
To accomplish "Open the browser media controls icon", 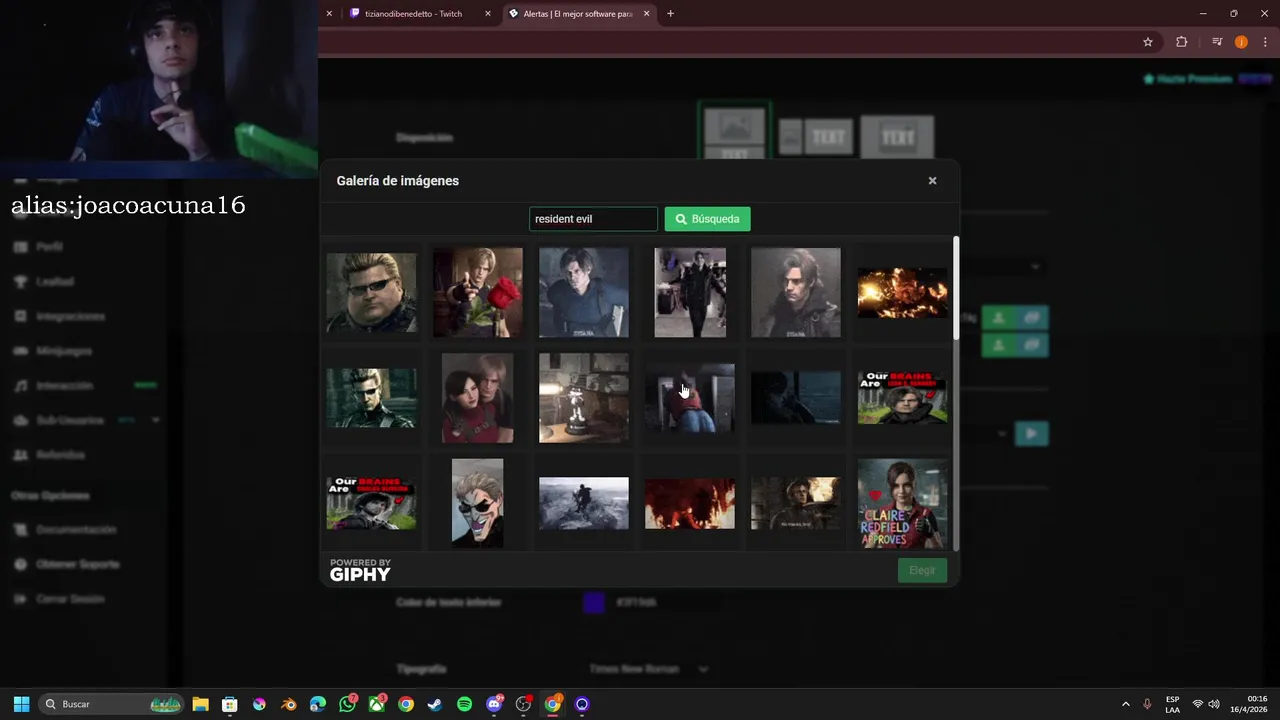I will pyautogui.click(x=1217, y=42).
